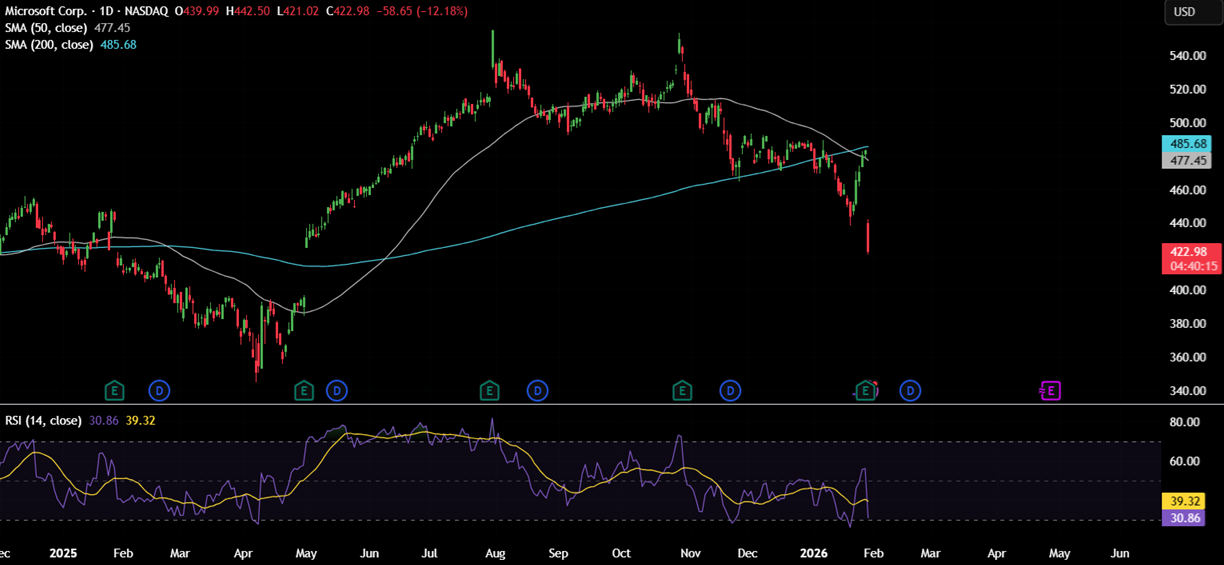Click the dividend icon near February 2026
The image size is (1224, 565).
(910, 390)
